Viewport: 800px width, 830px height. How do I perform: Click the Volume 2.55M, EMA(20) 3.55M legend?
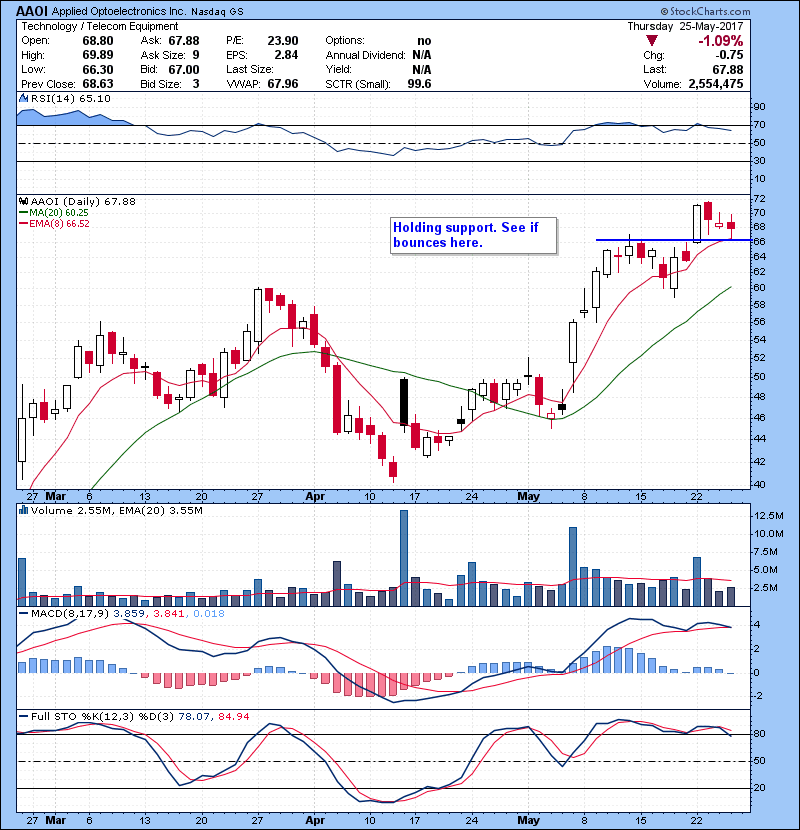coord(116,510)
